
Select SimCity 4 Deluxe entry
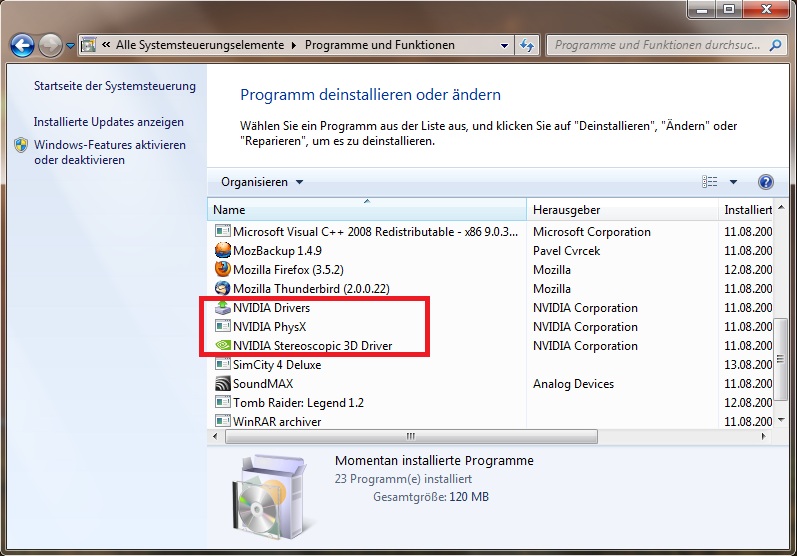(x=277, y=364)
